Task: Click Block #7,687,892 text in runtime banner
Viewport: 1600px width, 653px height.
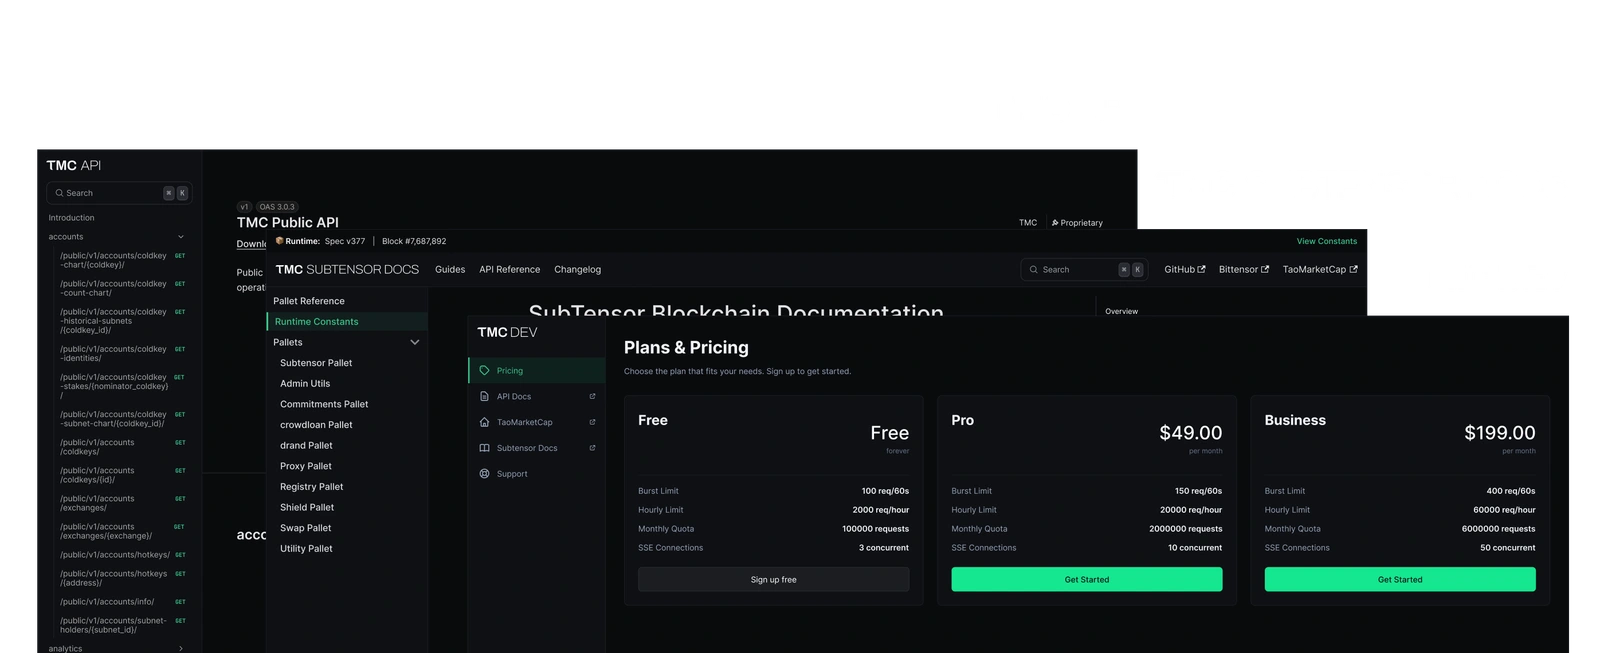Action: click(414, 241)
